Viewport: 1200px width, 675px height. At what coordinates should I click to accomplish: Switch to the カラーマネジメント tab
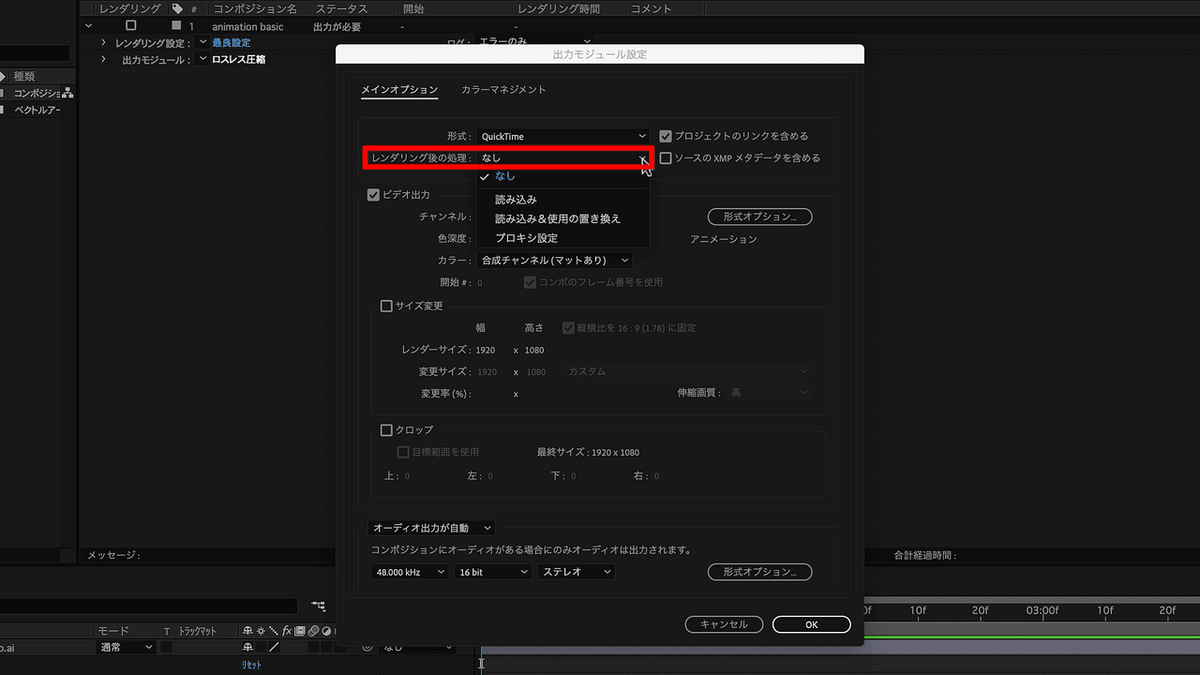click(x=502, y=89)
